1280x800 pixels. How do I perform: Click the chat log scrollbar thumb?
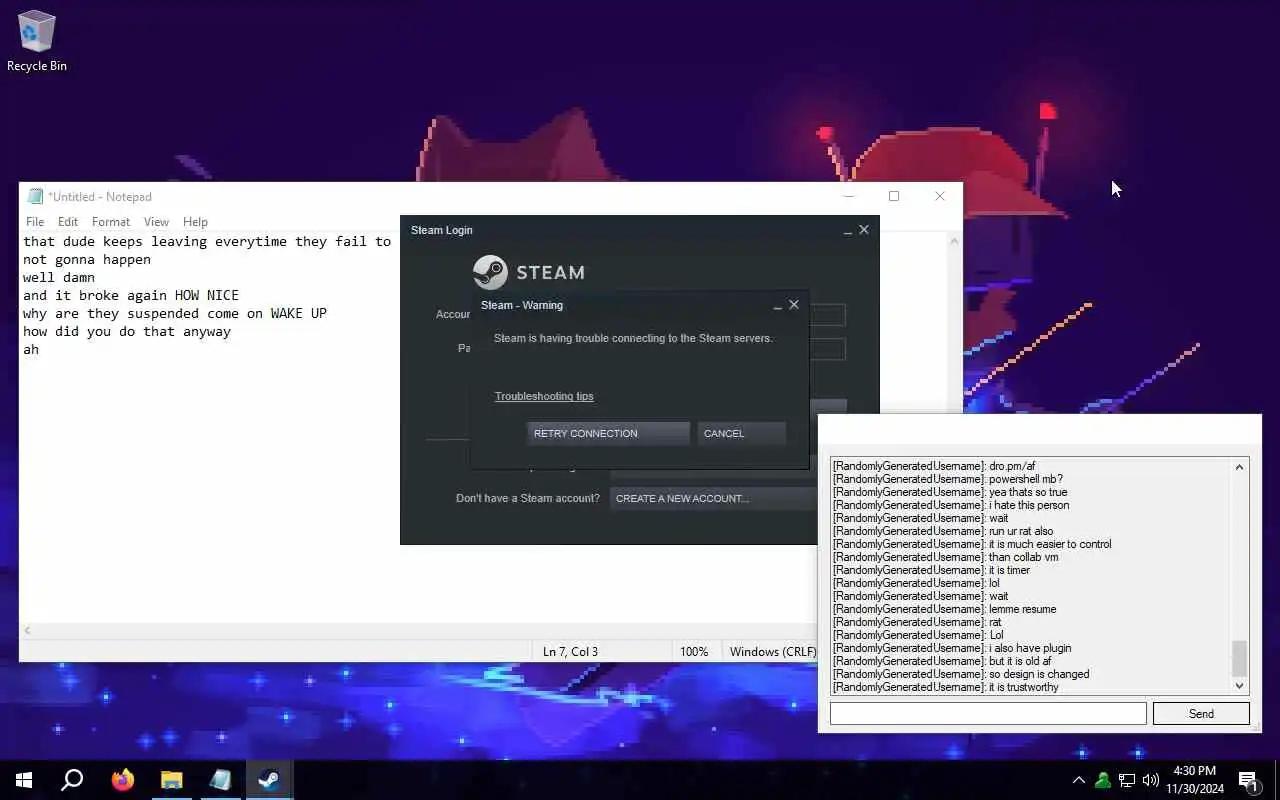click(1240, 659)
